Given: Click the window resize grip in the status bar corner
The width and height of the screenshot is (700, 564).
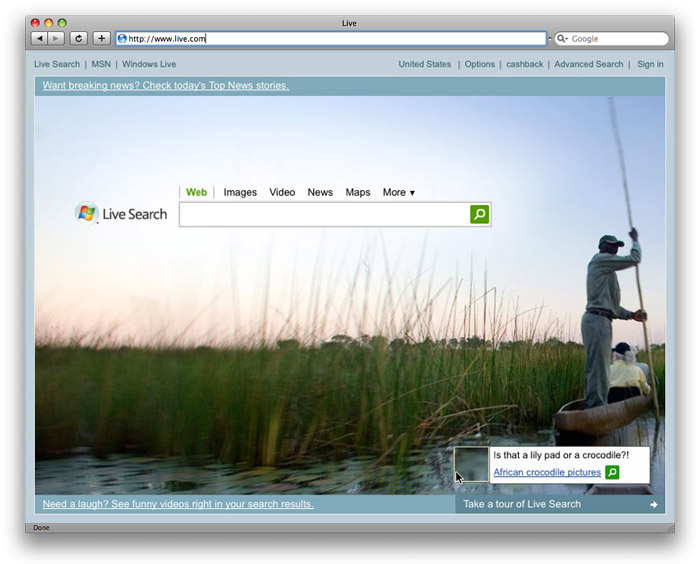Looking at the screenshot, I should tap(670, 528).
